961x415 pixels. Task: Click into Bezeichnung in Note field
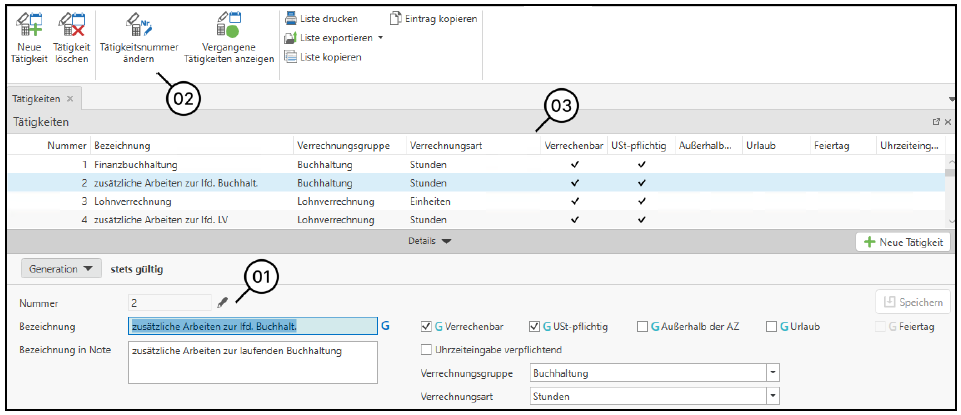252,362
